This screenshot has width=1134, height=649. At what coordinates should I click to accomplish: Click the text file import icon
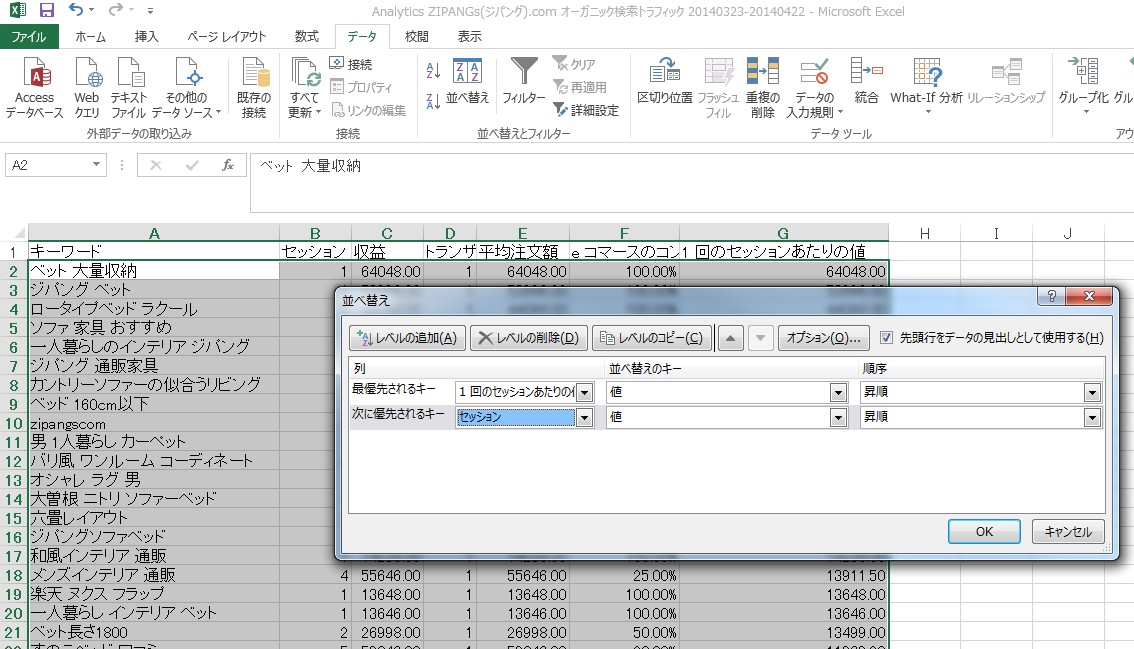click(129, 77)
